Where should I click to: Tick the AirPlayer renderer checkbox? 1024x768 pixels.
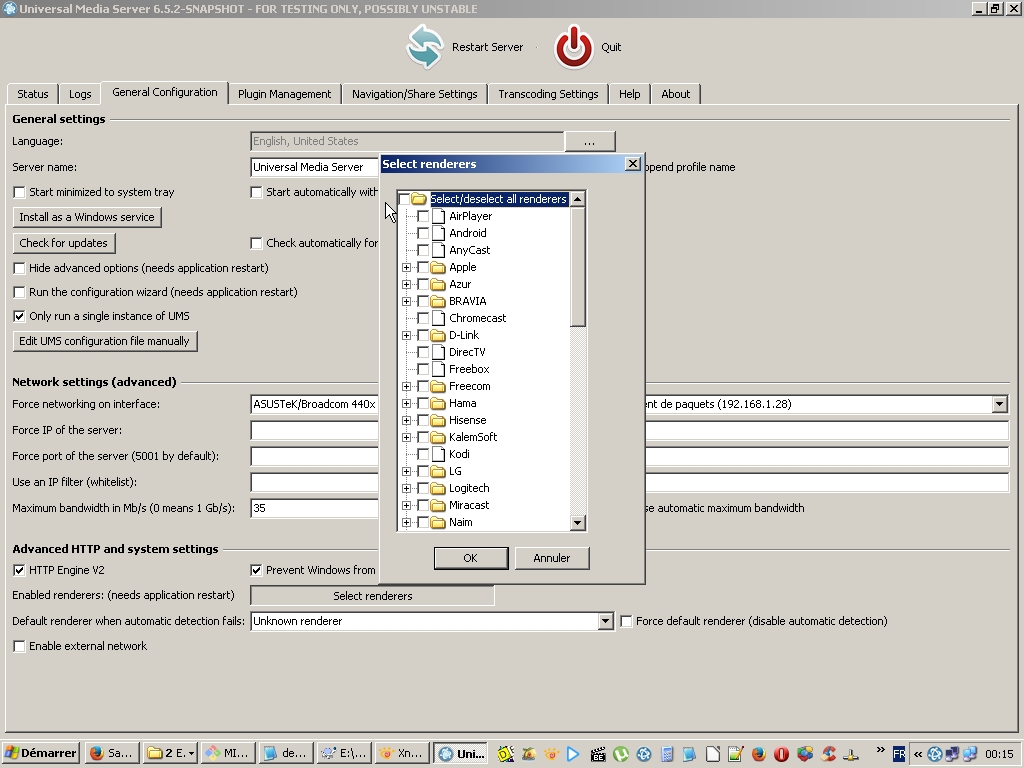coord(423,216)
